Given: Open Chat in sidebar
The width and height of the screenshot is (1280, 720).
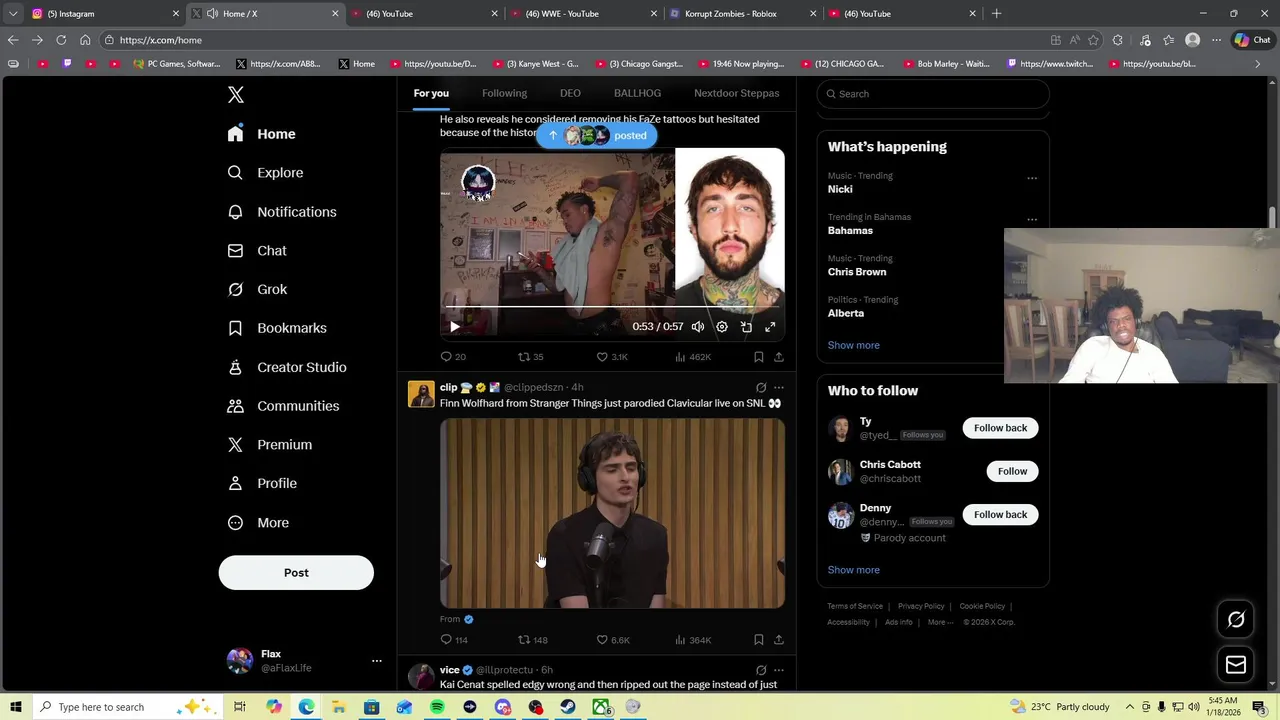Looking at the screenshot, I should tap(257, 251).
